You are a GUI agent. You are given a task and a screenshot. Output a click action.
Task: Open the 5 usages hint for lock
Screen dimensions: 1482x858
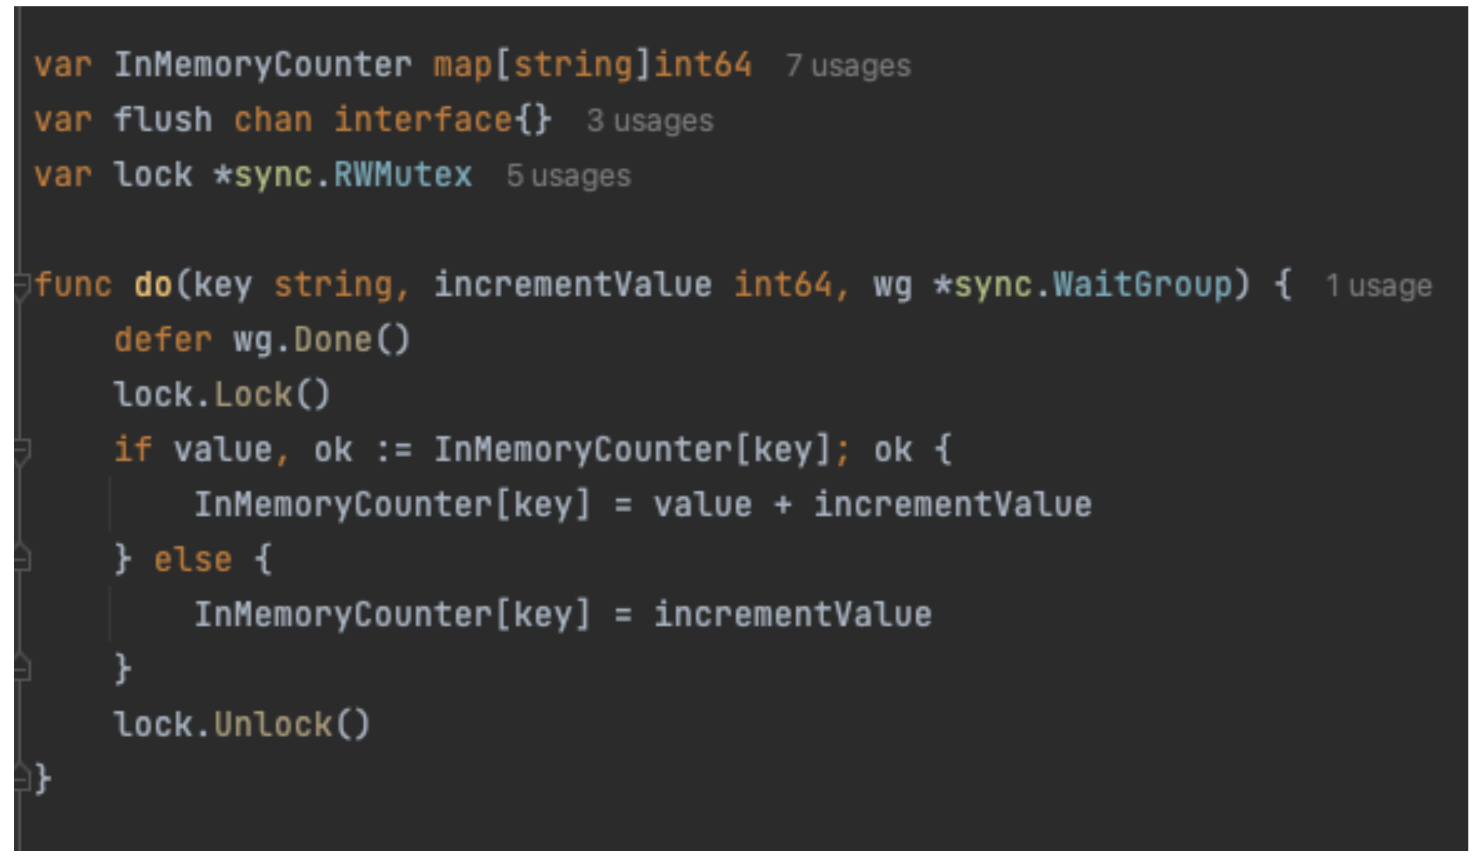[x=568, y=176]
